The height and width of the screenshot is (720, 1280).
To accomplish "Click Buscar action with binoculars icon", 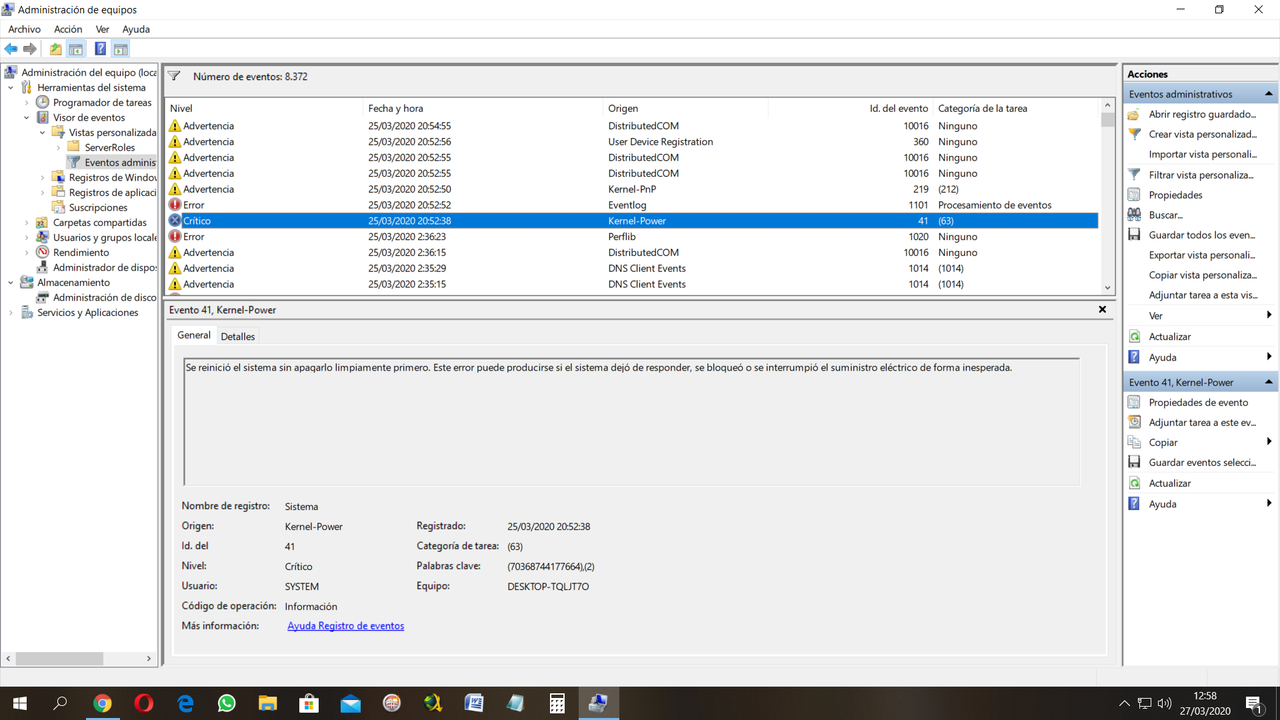I will point(1165,215).
